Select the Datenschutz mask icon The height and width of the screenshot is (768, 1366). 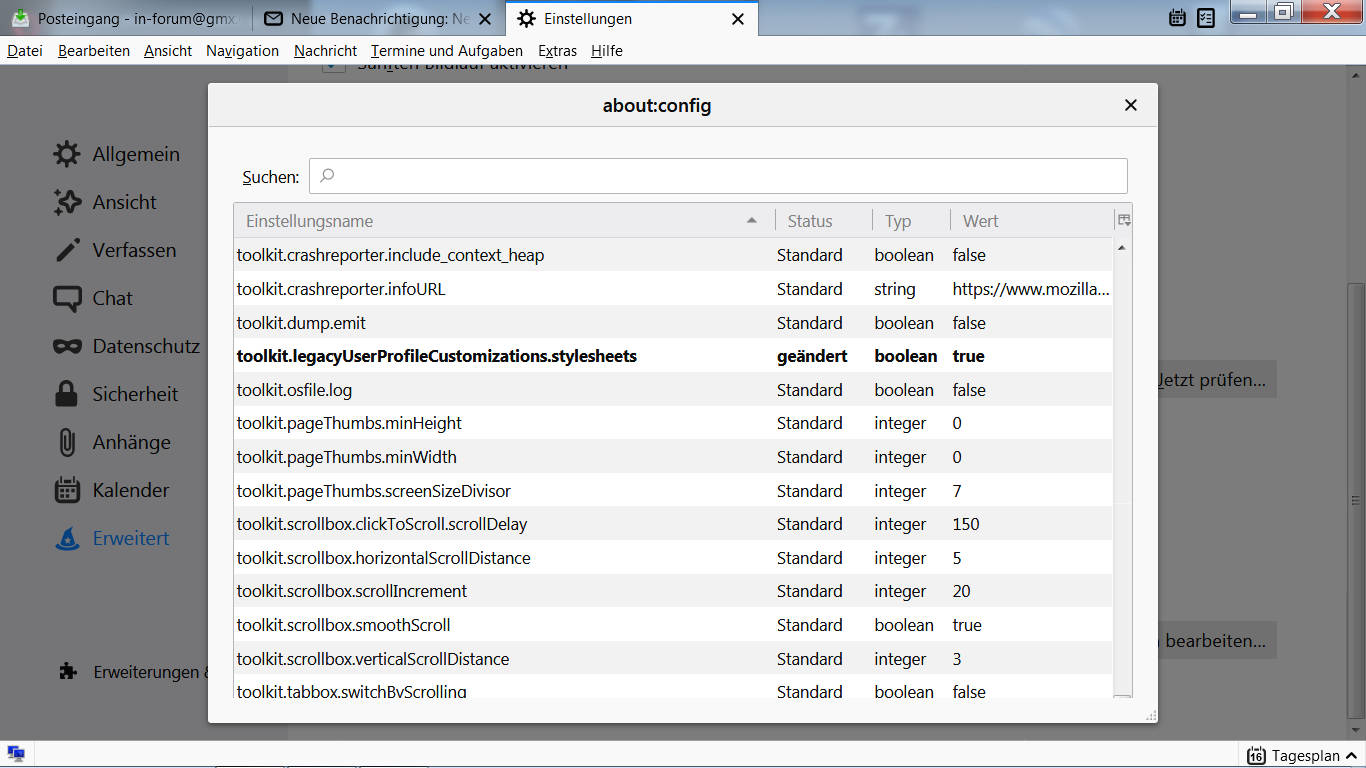(67, 346)
